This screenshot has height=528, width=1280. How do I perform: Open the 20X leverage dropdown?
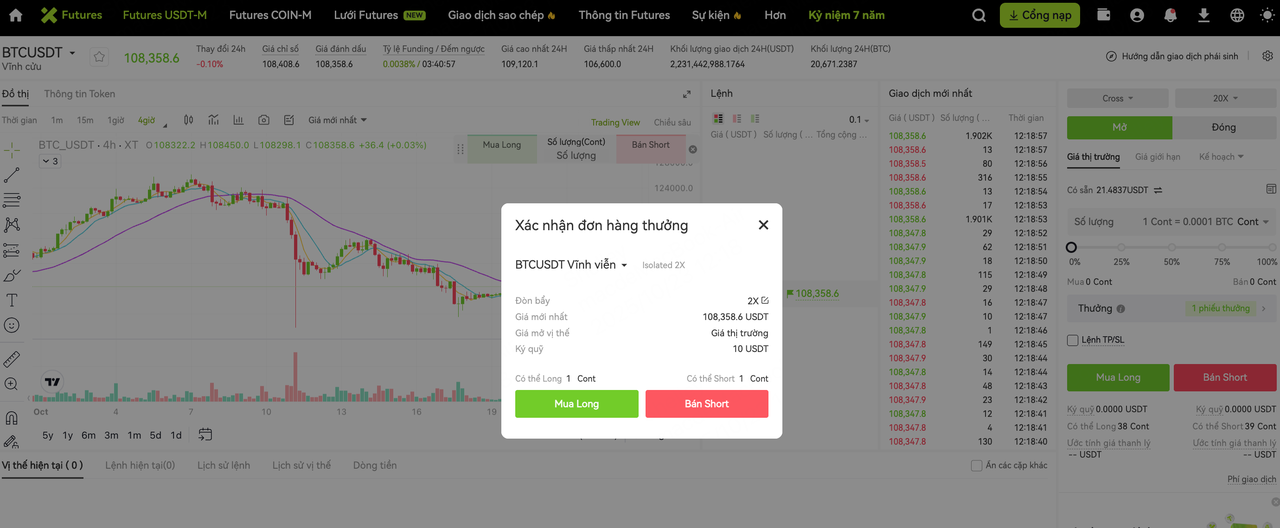pos(1226,98)
